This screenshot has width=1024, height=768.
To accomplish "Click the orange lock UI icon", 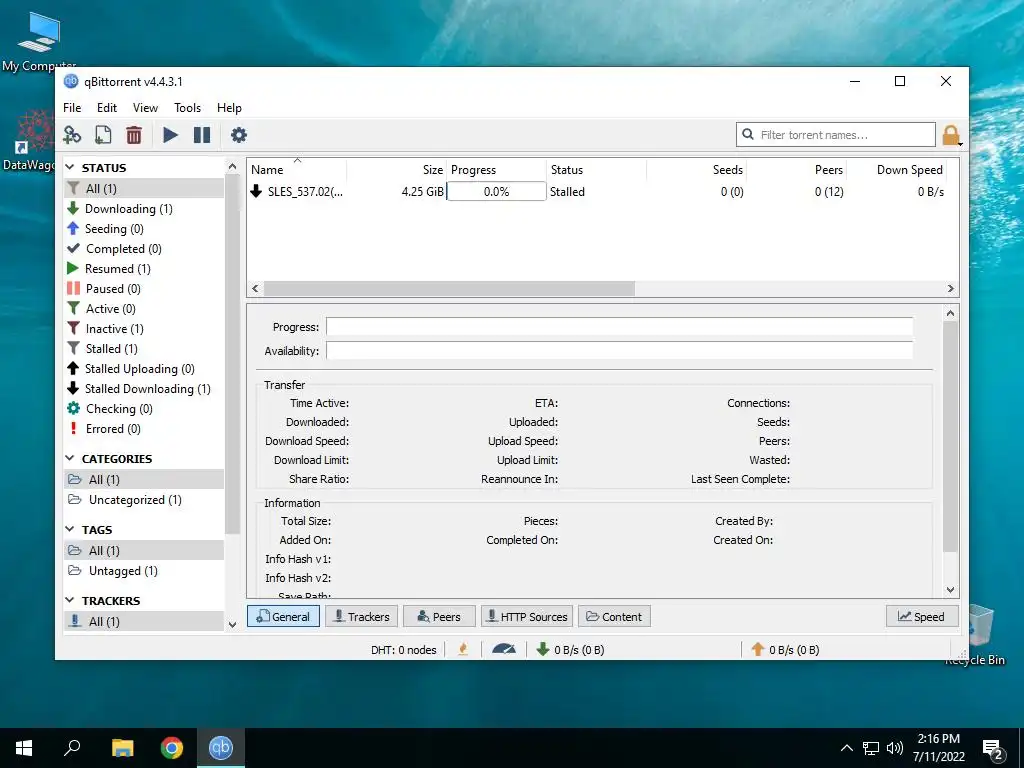I will (x=951, y=135).
